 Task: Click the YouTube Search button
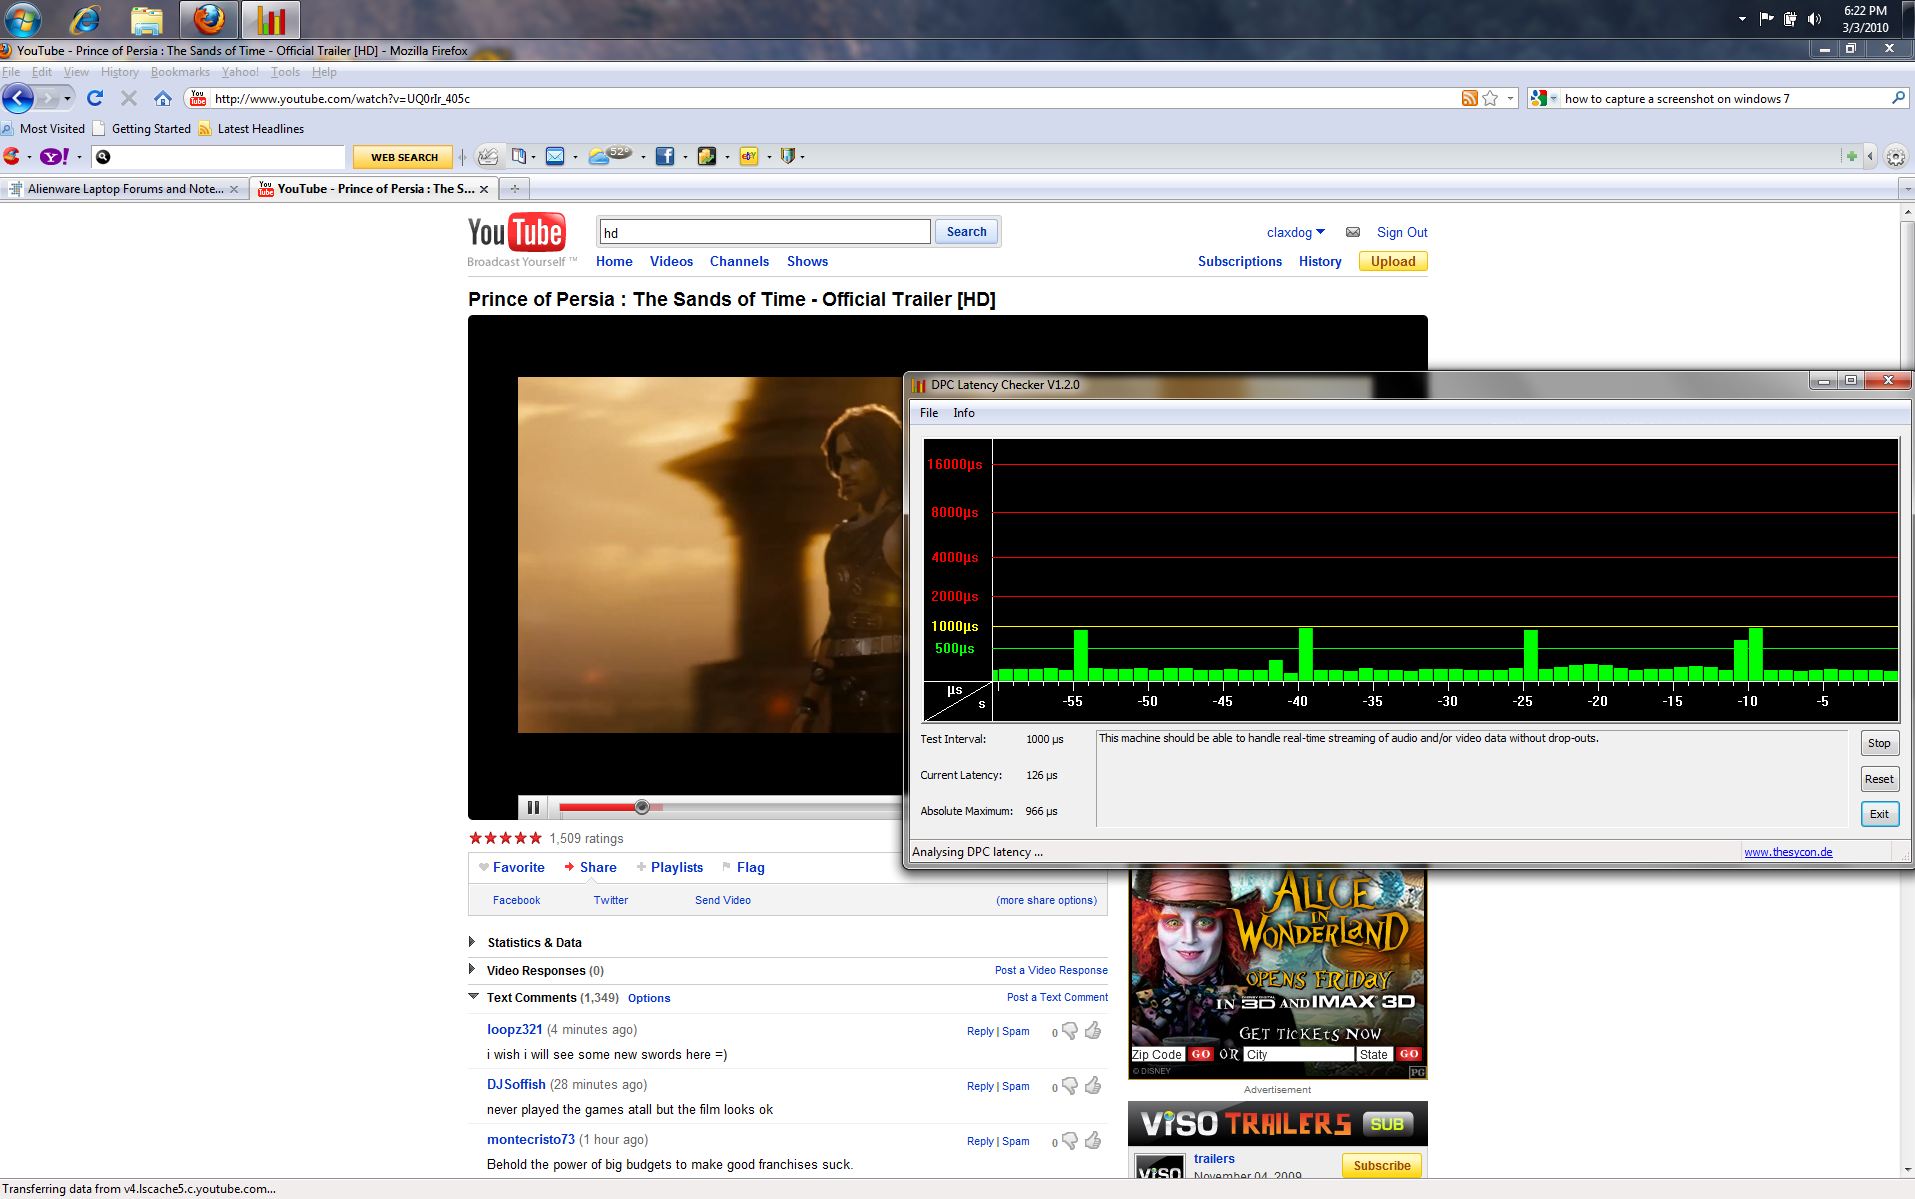click(966, 232)
